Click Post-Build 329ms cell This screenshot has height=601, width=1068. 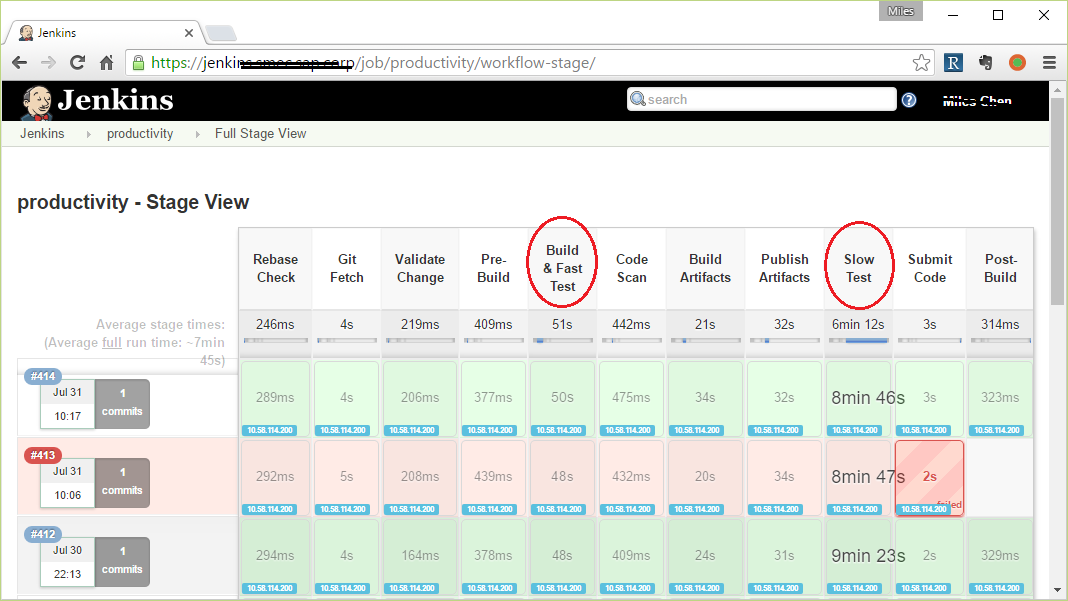[1000, 556]
